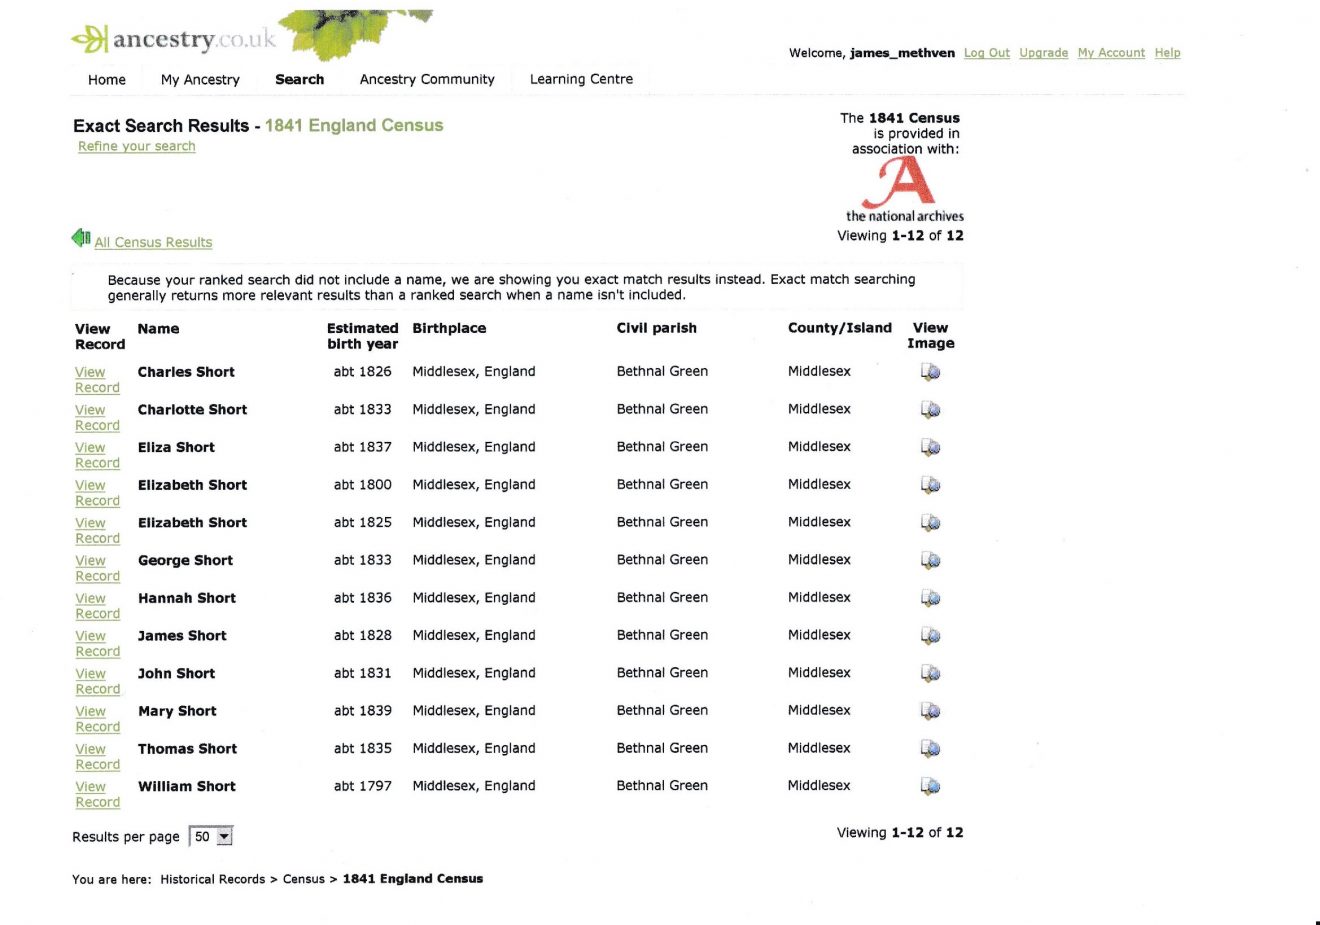Open the My Account link
This screenshot has width=1320, height=925.
pyautogui.click(x=1111, y=53)
